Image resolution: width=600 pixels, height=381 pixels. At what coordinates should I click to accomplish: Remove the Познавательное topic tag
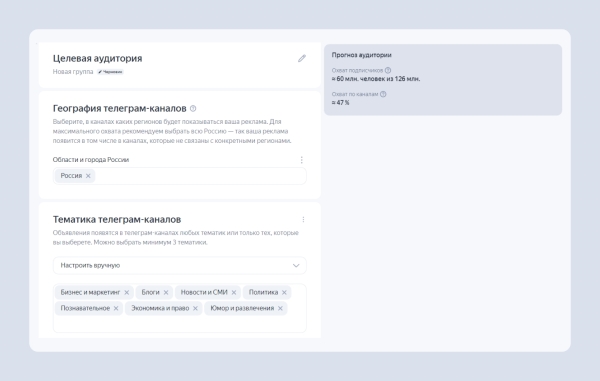(x=116, y=308)
